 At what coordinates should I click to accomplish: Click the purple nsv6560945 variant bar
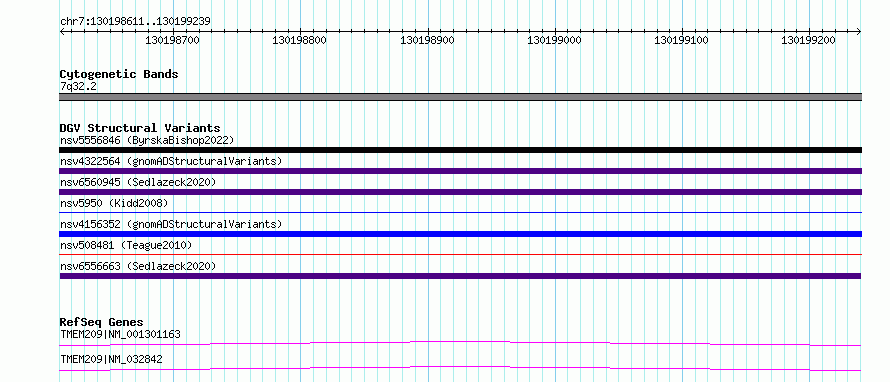click(x=460, y=192)
